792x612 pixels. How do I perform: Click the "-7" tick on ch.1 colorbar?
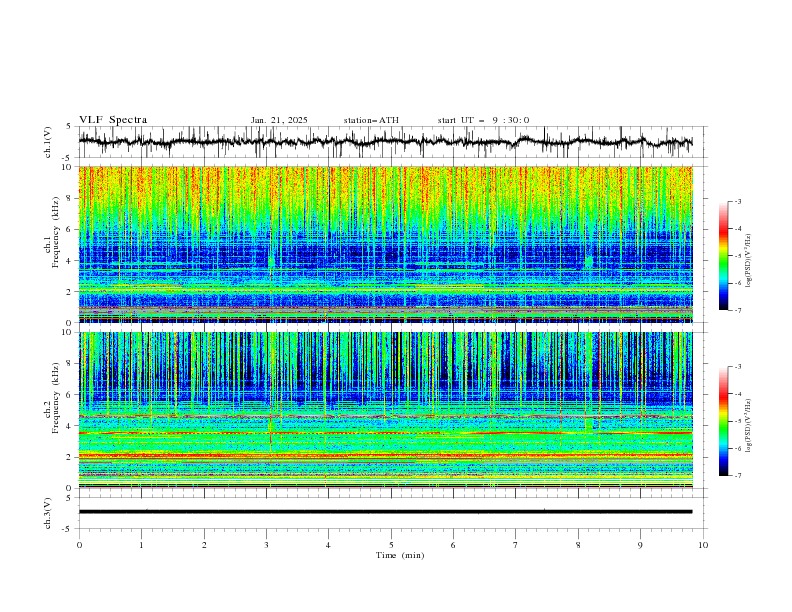(x=738, y=310)
